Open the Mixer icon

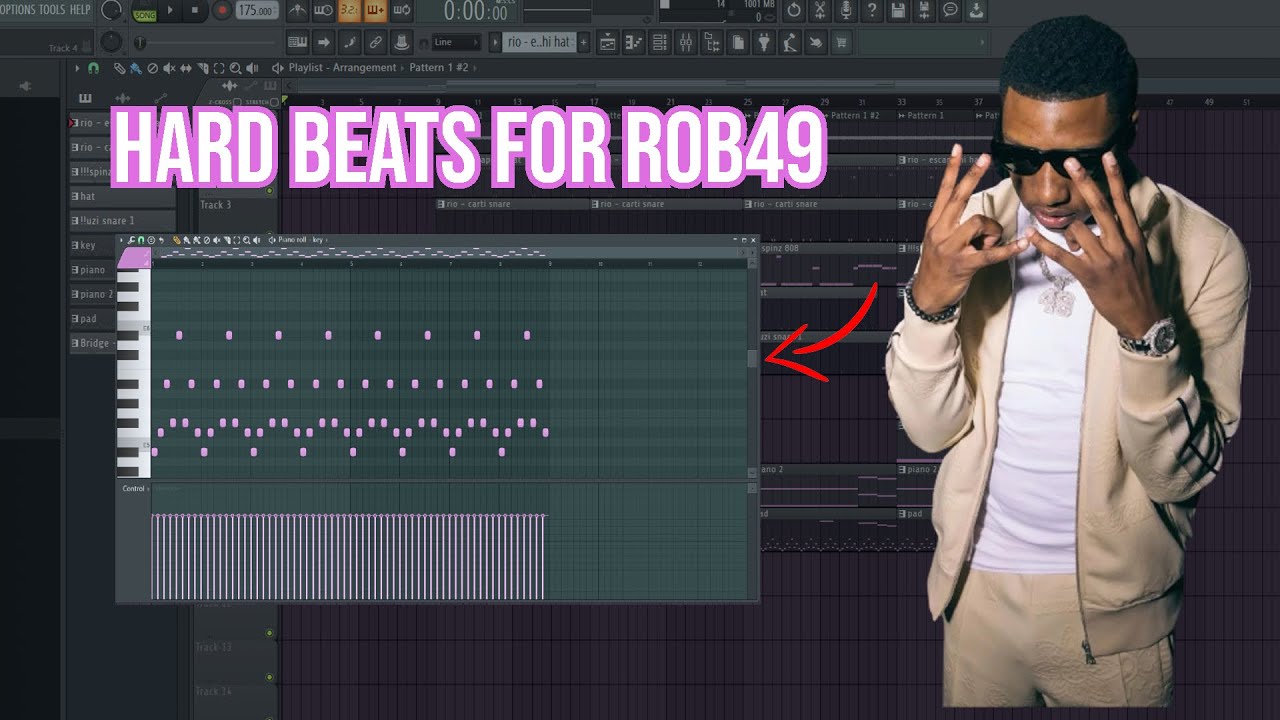tap(686, 42)
